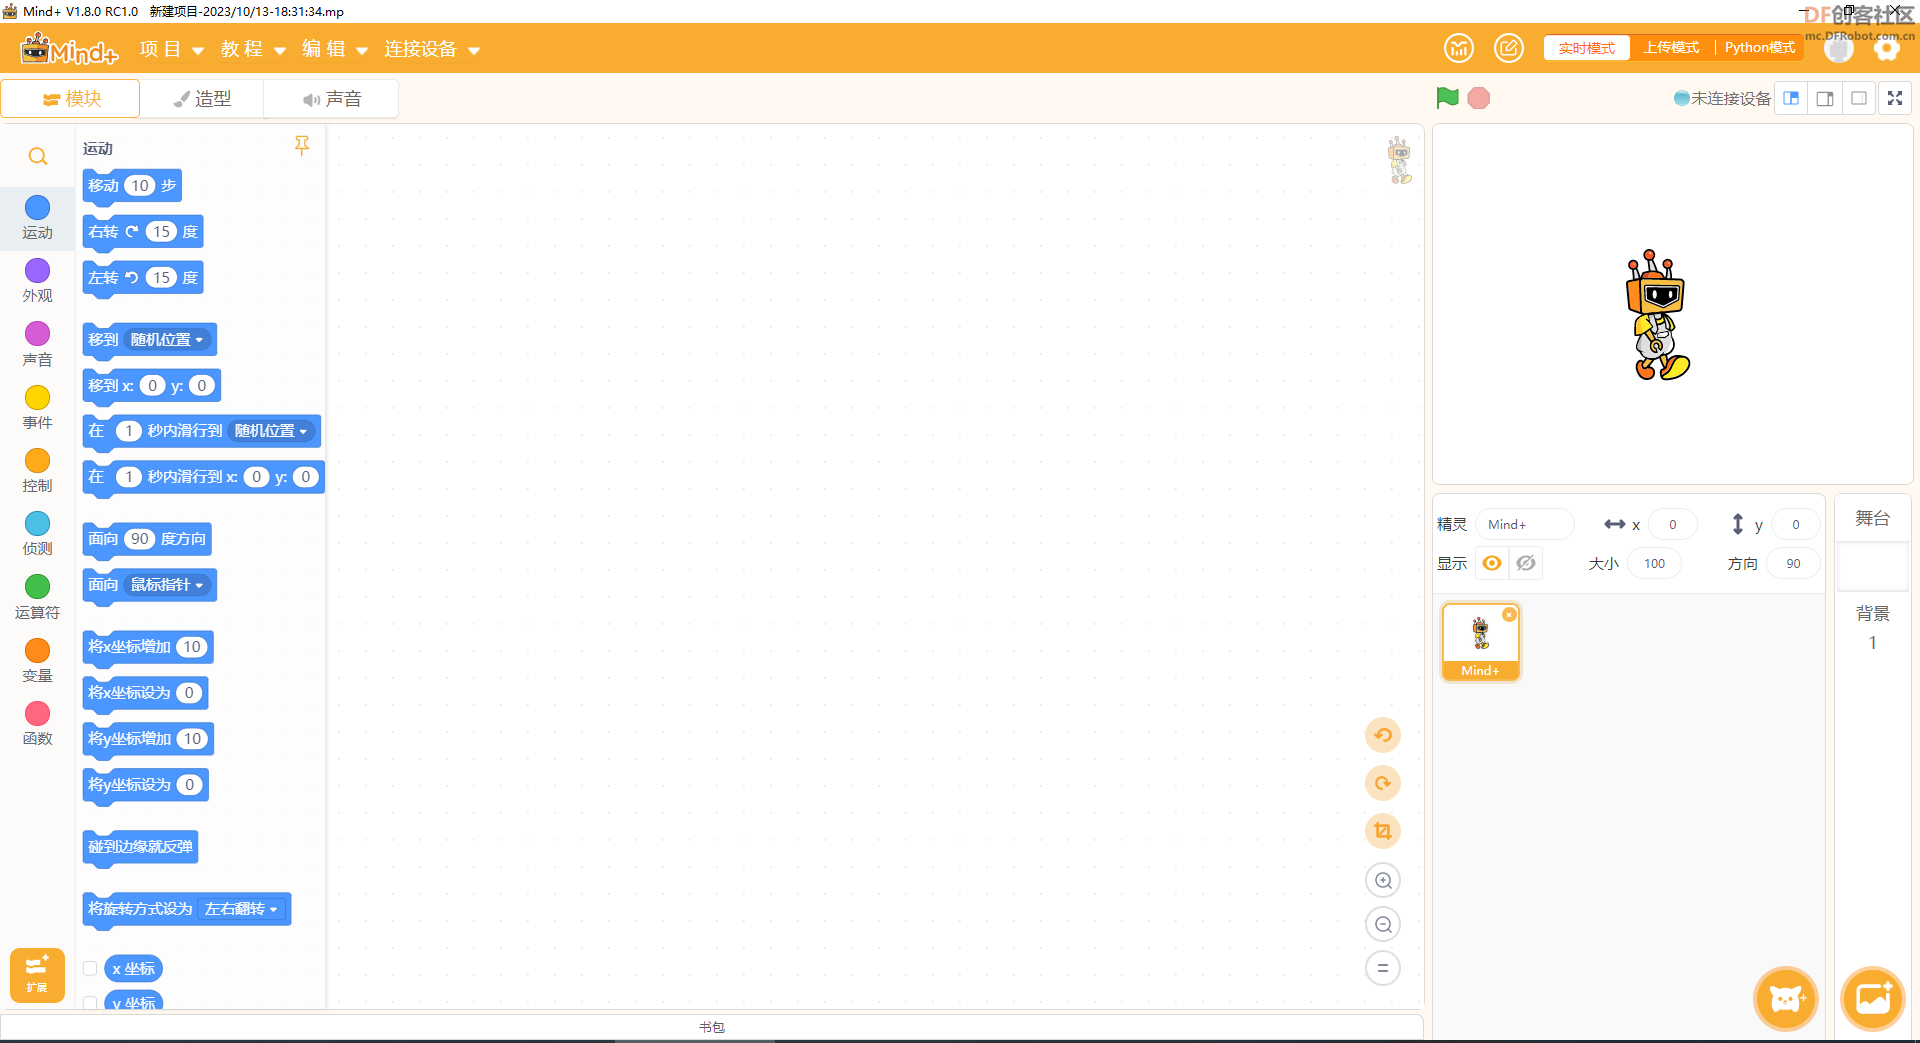Select the 侦测 sensing category
This screenshot has width=1920, height=1043.
coord(37,534)
